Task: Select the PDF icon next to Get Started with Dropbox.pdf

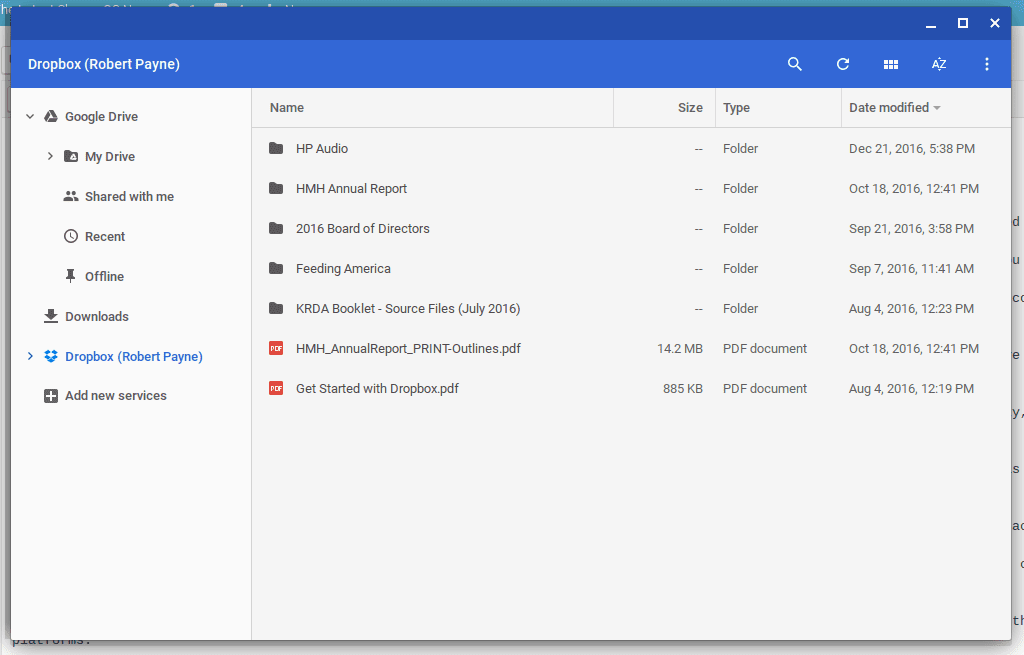Action: point(275,388)
